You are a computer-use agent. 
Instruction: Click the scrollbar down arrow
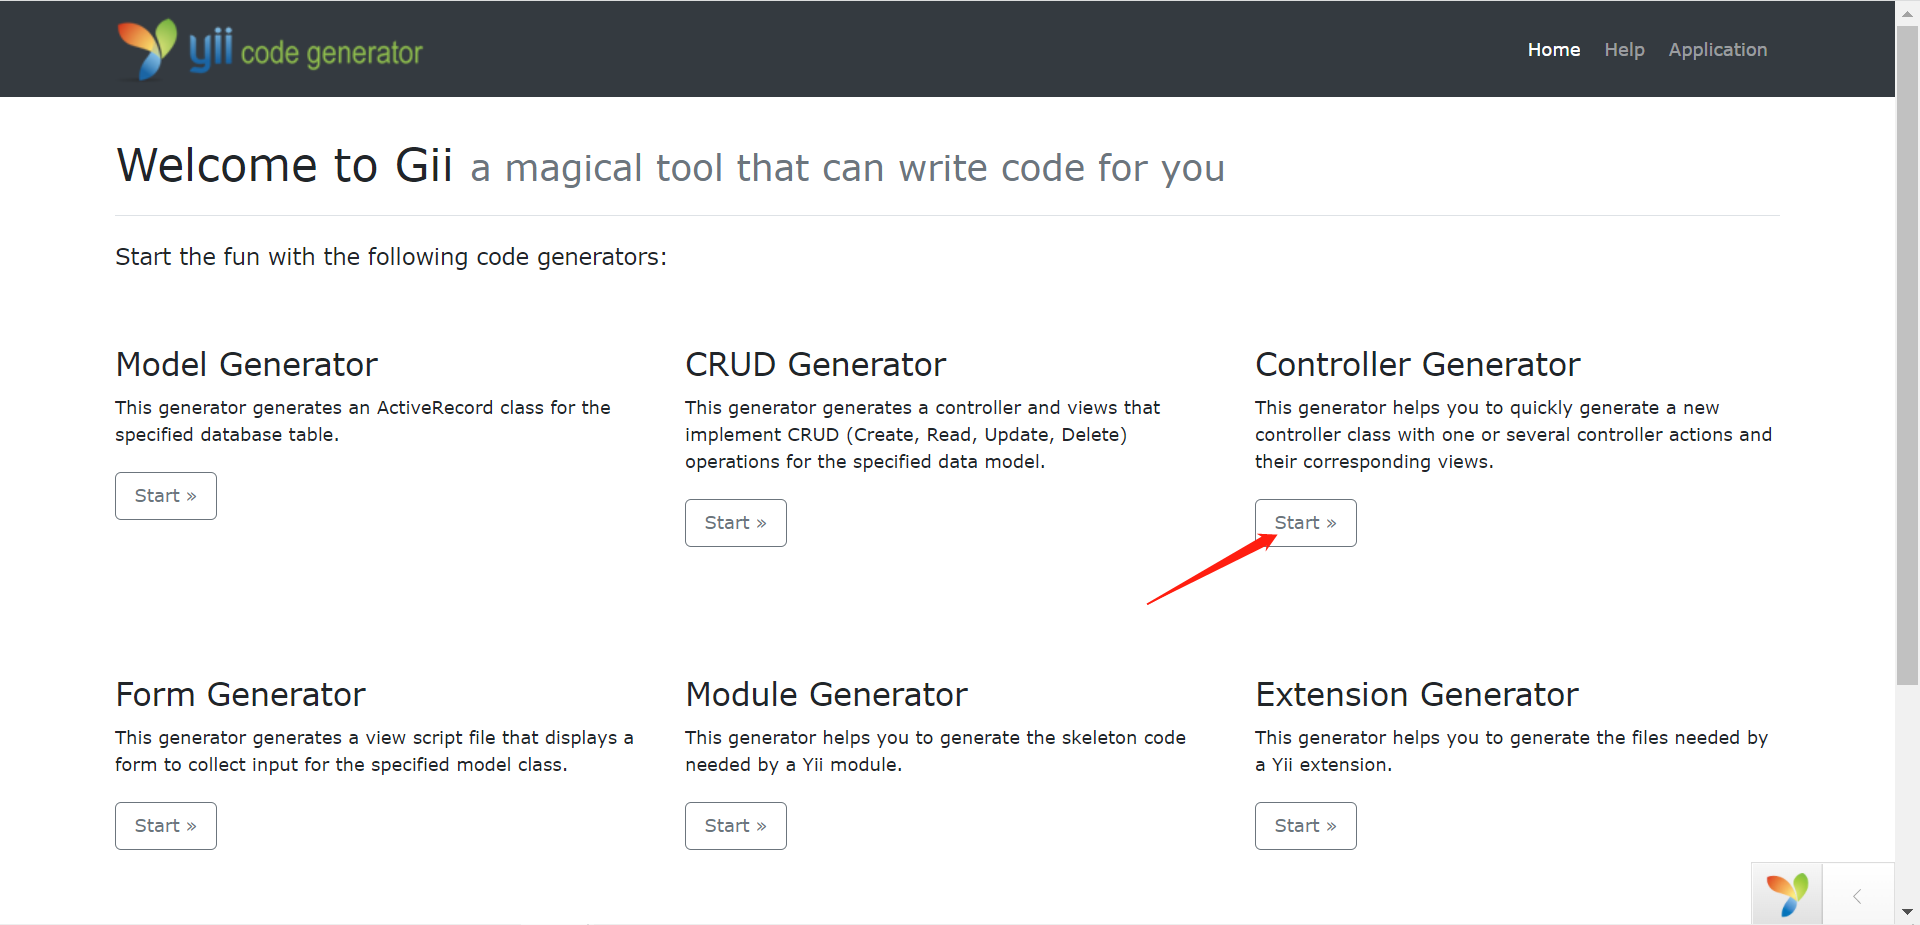tap(1907, 912)
